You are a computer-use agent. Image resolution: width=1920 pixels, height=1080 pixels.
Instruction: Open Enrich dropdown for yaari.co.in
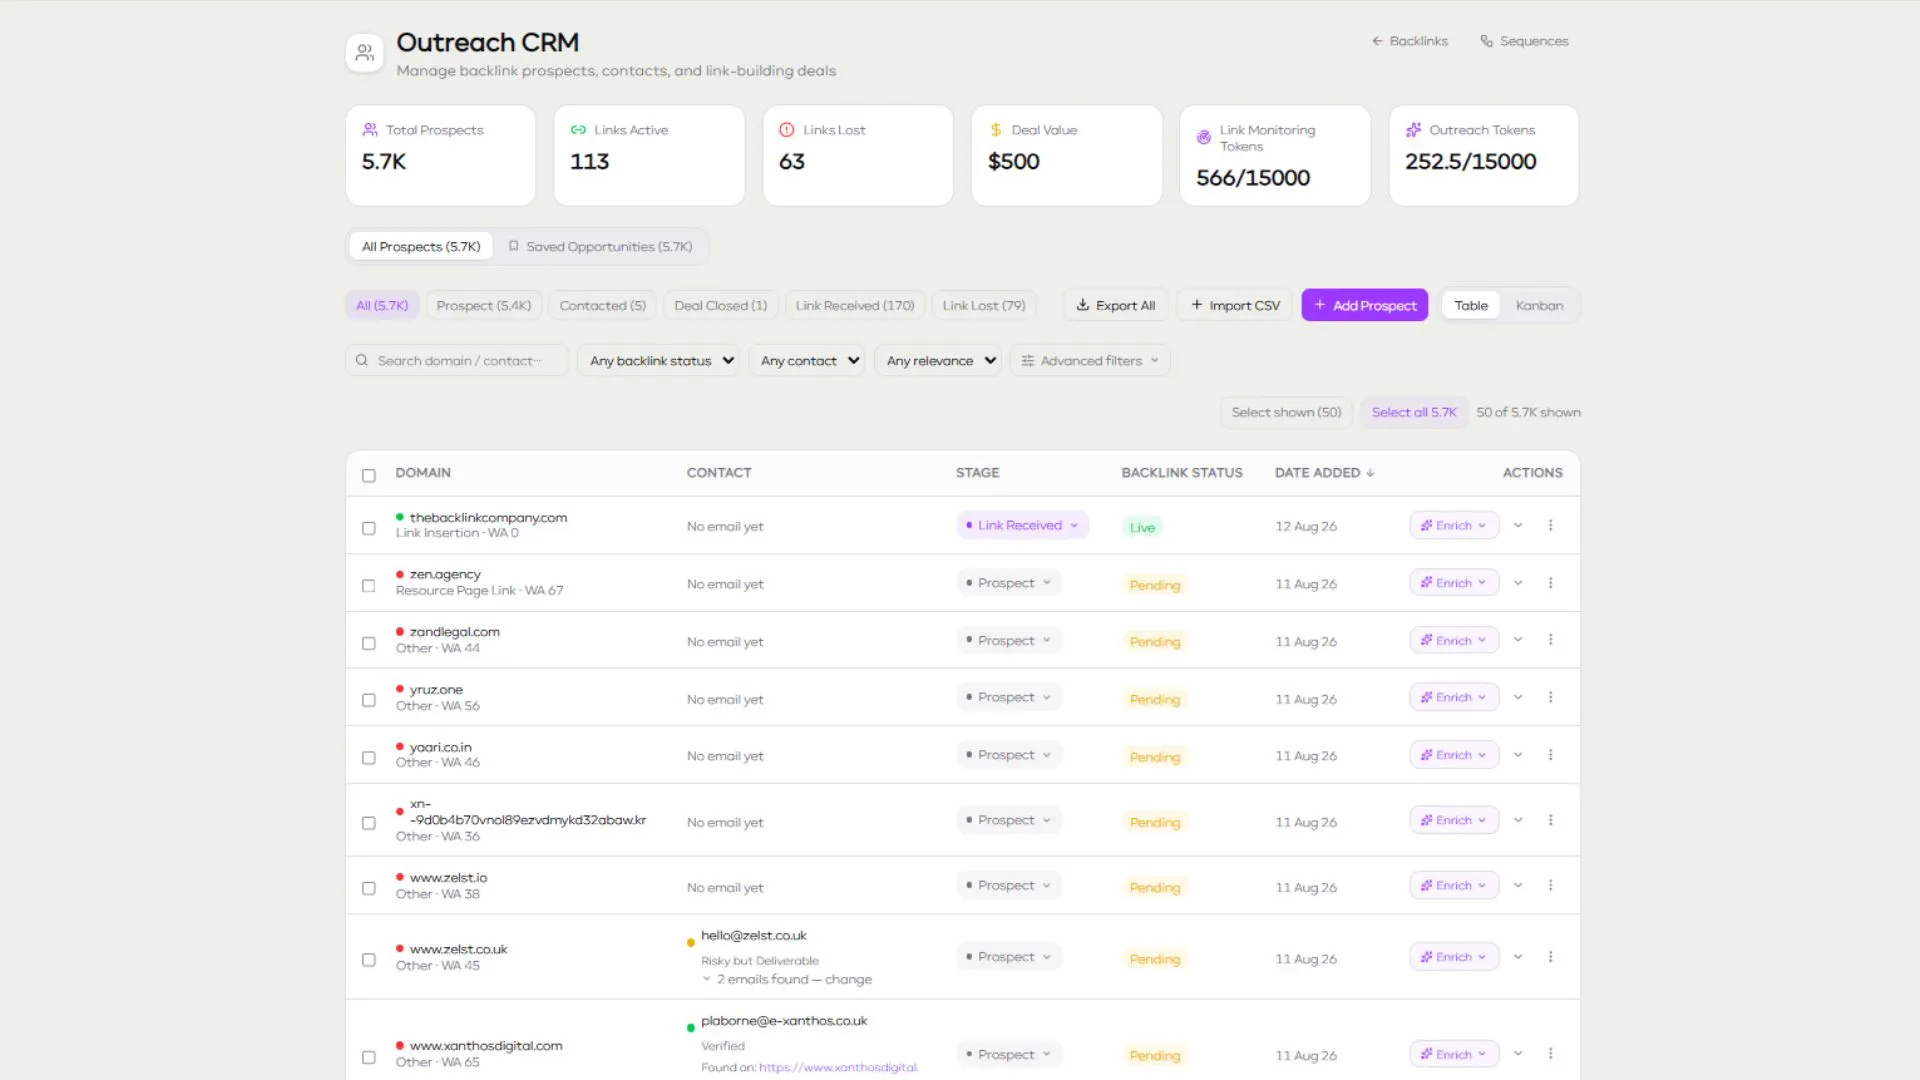(1454, 755)
